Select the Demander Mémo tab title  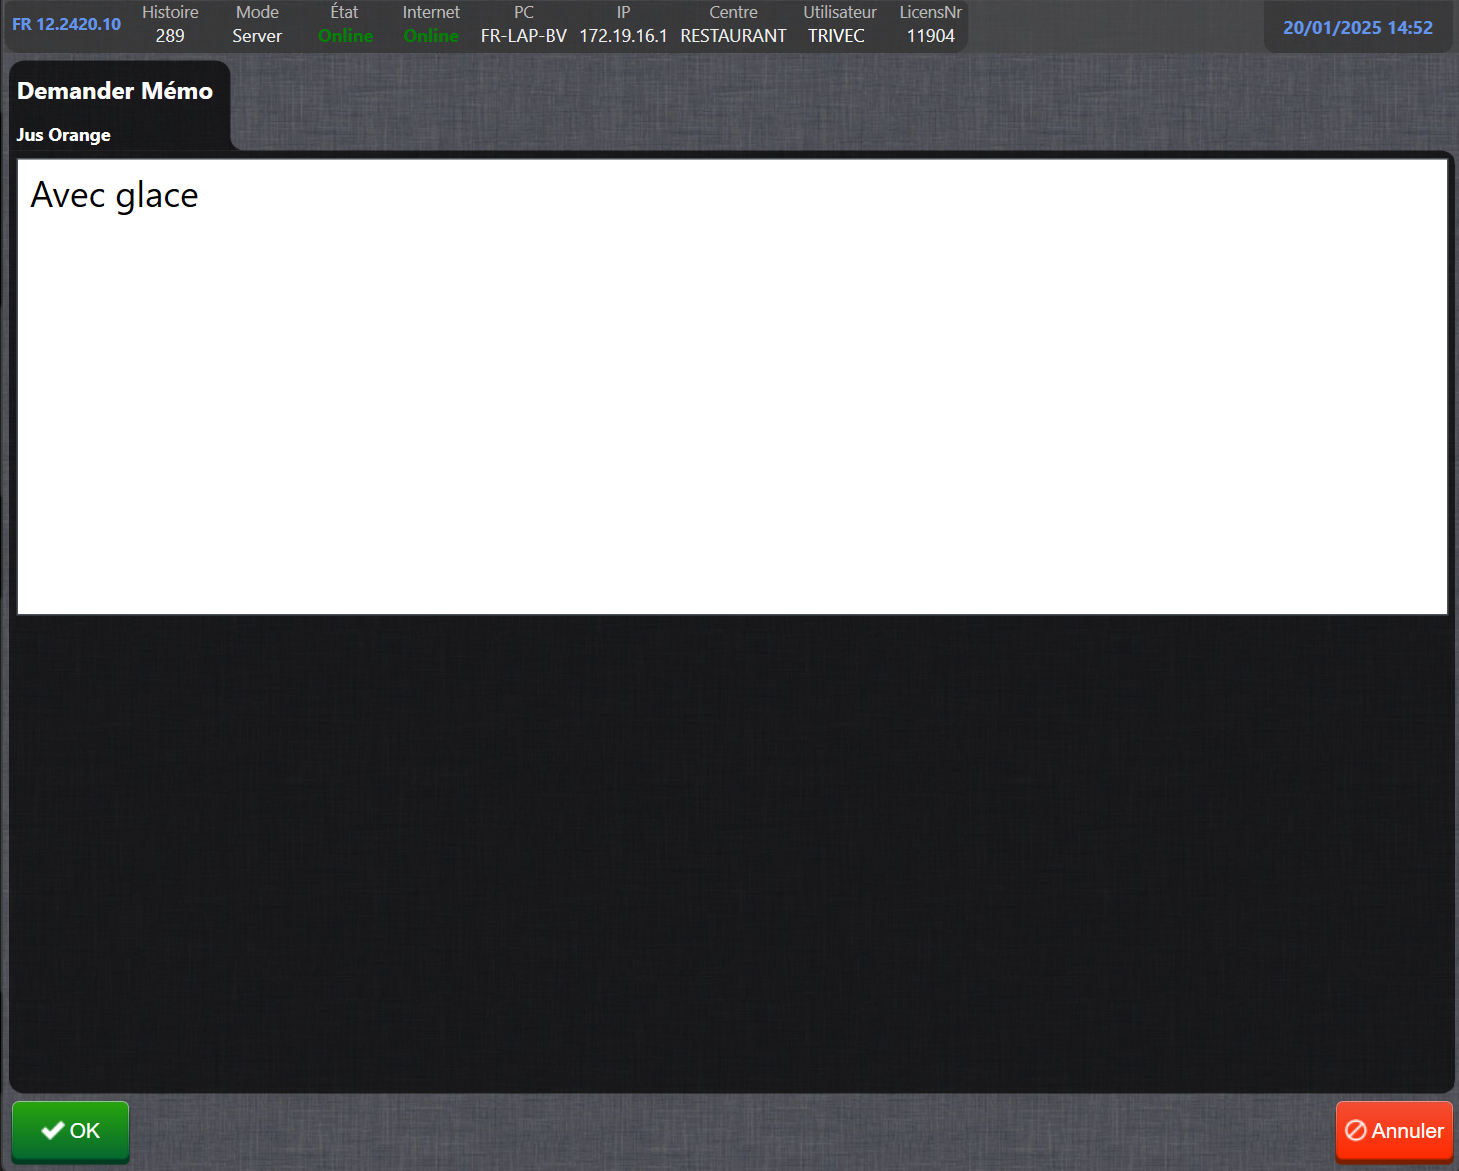click(115, 91)
